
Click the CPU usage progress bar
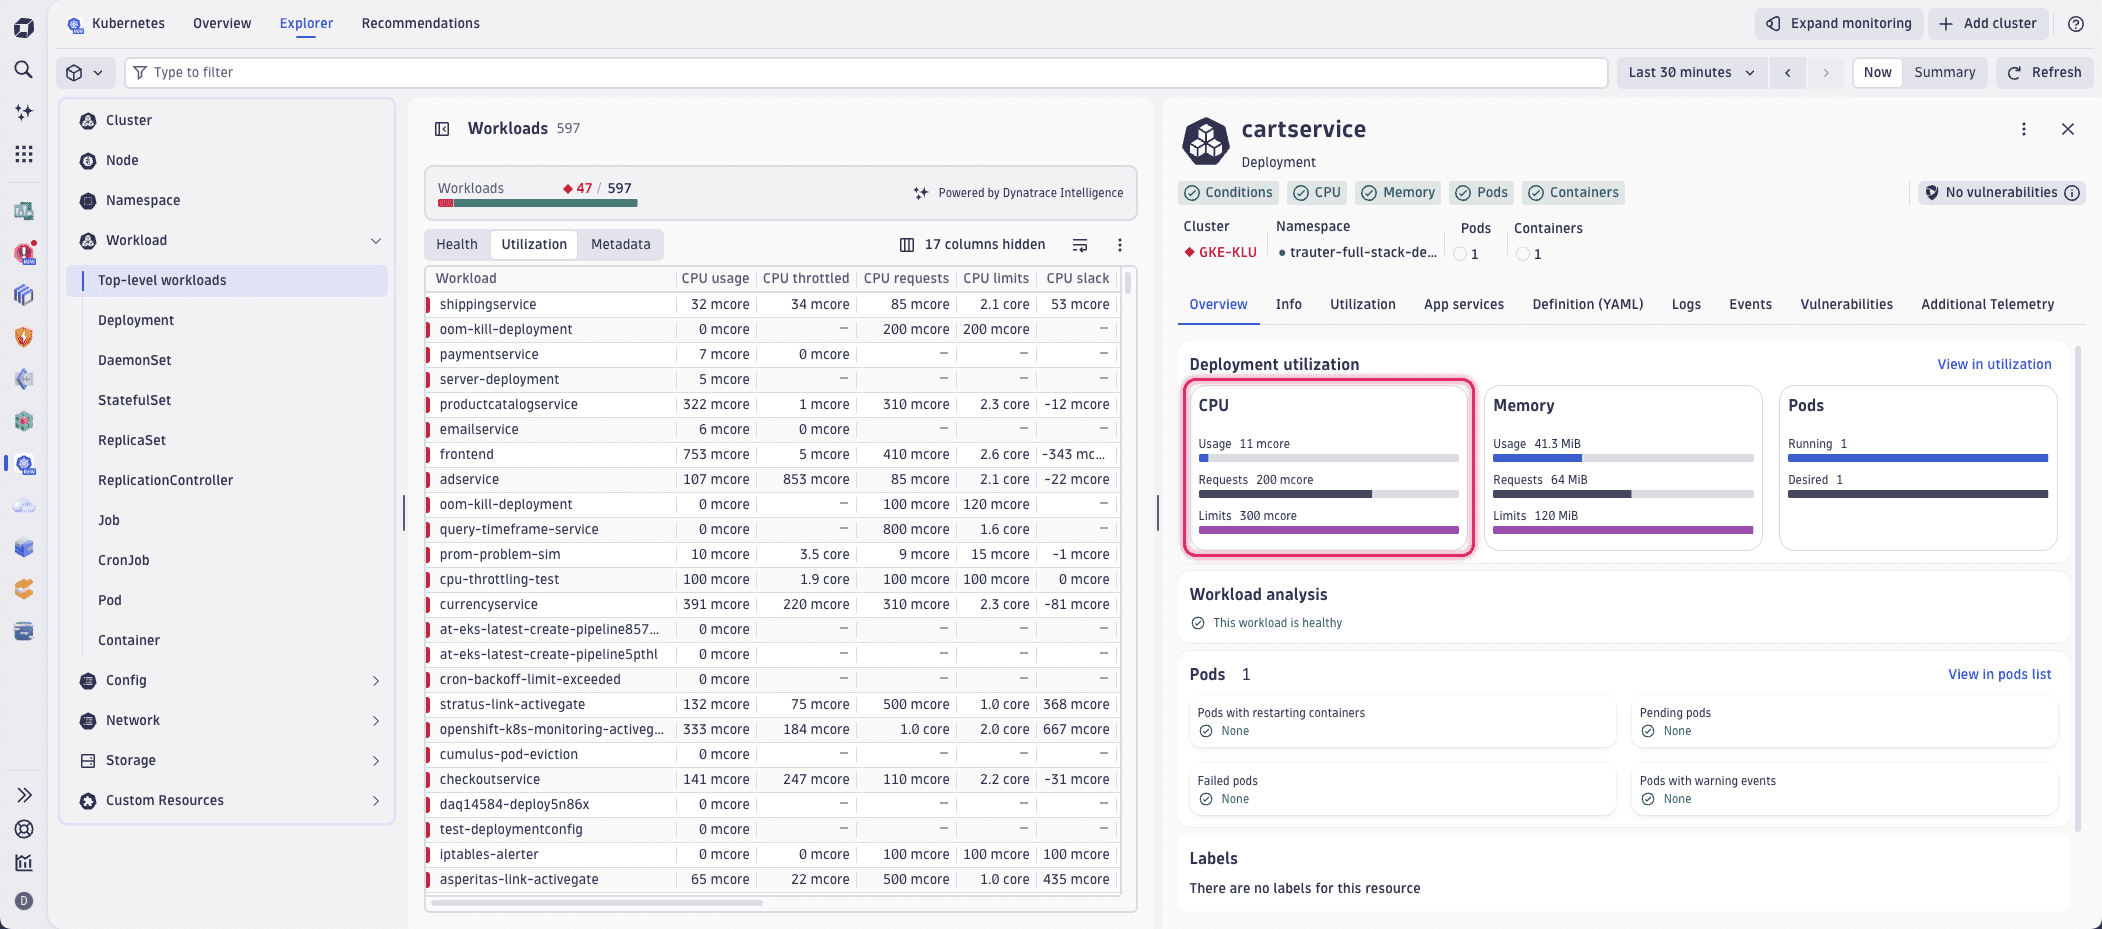click(x=1327, y=458)
